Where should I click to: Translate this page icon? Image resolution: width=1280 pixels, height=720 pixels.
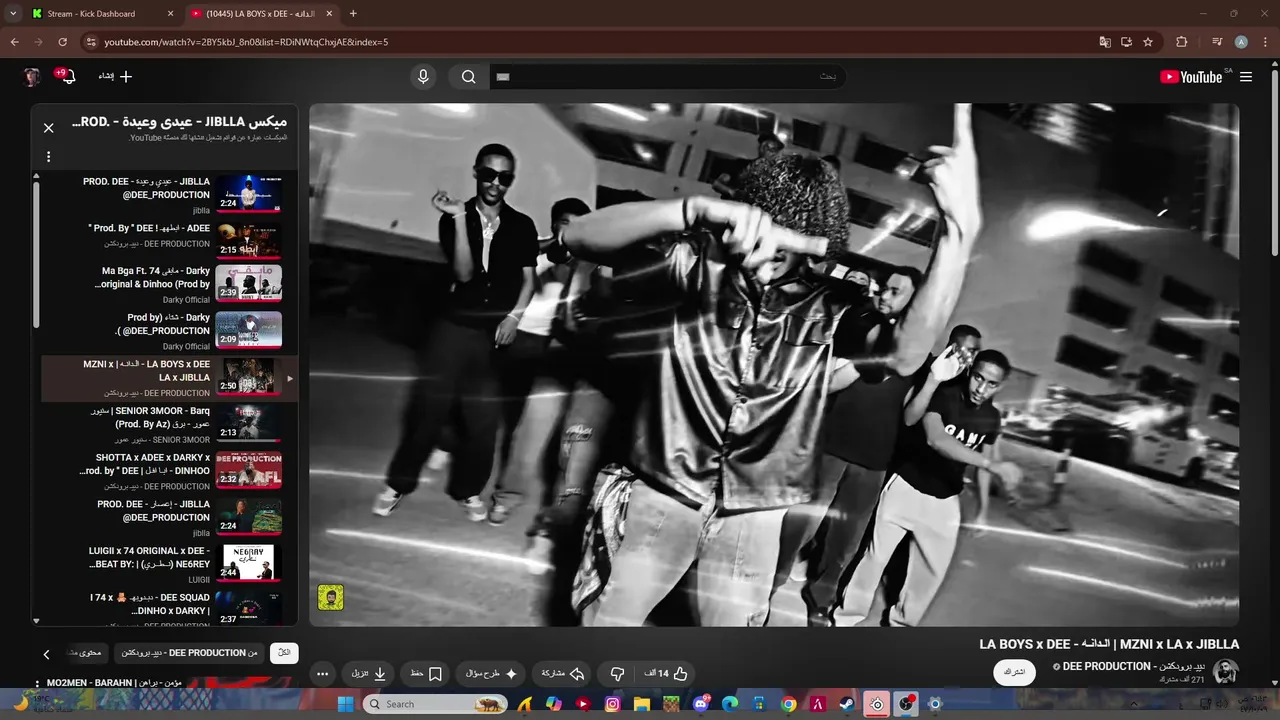[x=1104, y=42]
